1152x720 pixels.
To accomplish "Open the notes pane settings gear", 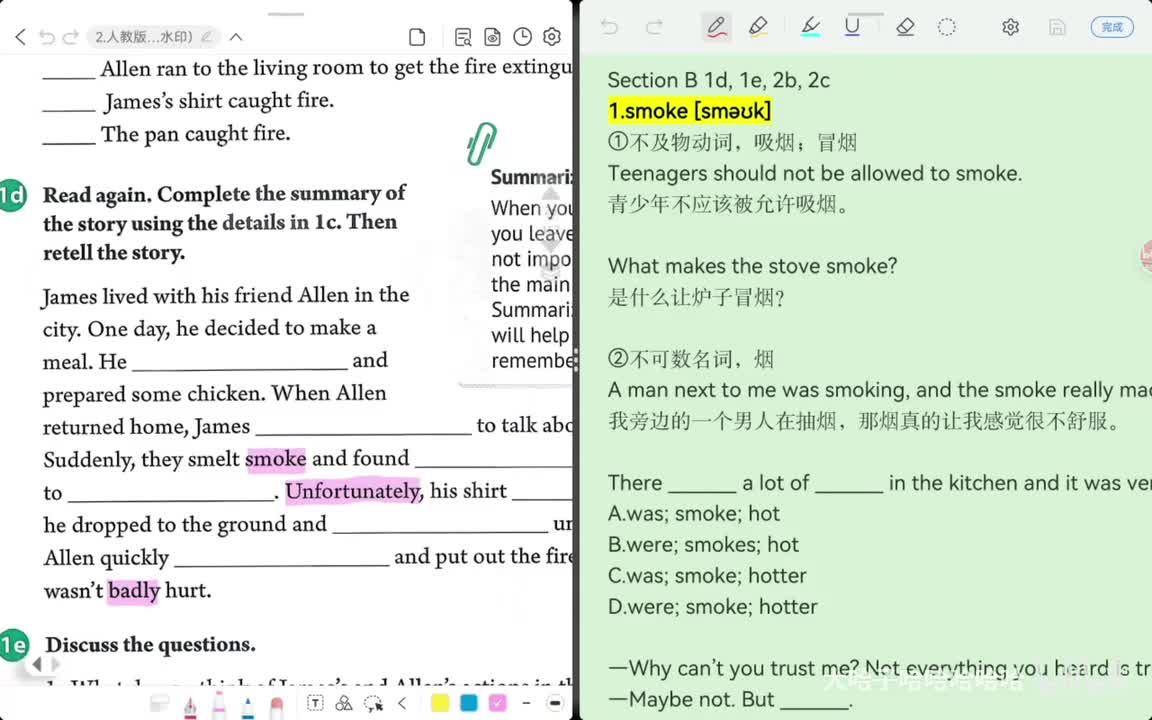I will tap(1011, 28).
